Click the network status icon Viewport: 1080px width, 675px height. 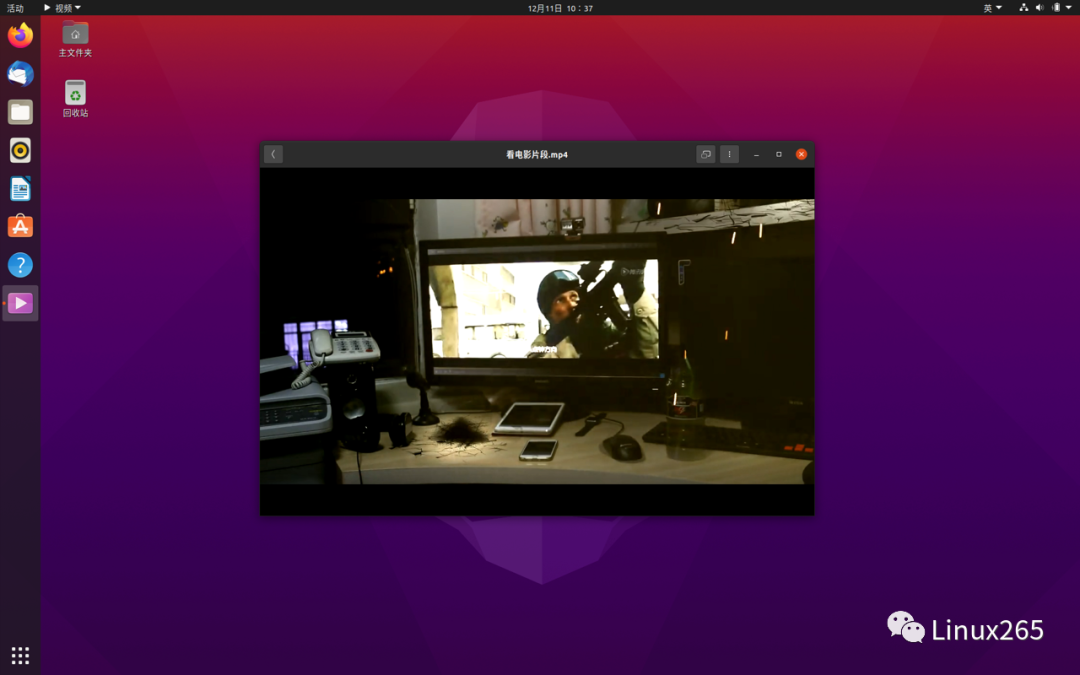pos(1024,8)
